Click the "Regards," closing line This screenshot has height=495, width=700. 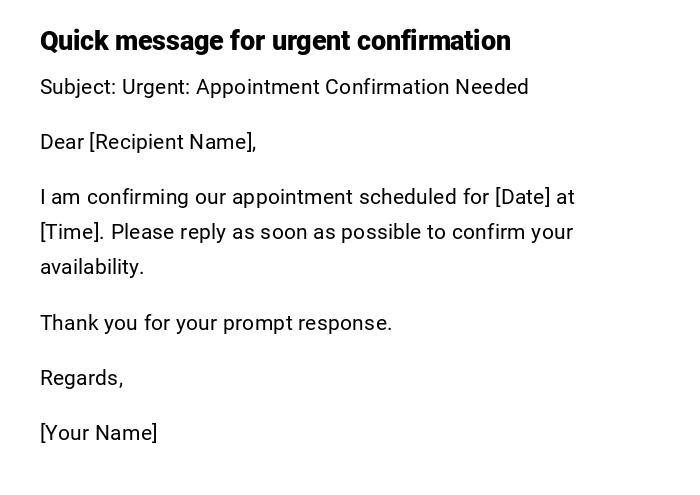tap(81, 378)
